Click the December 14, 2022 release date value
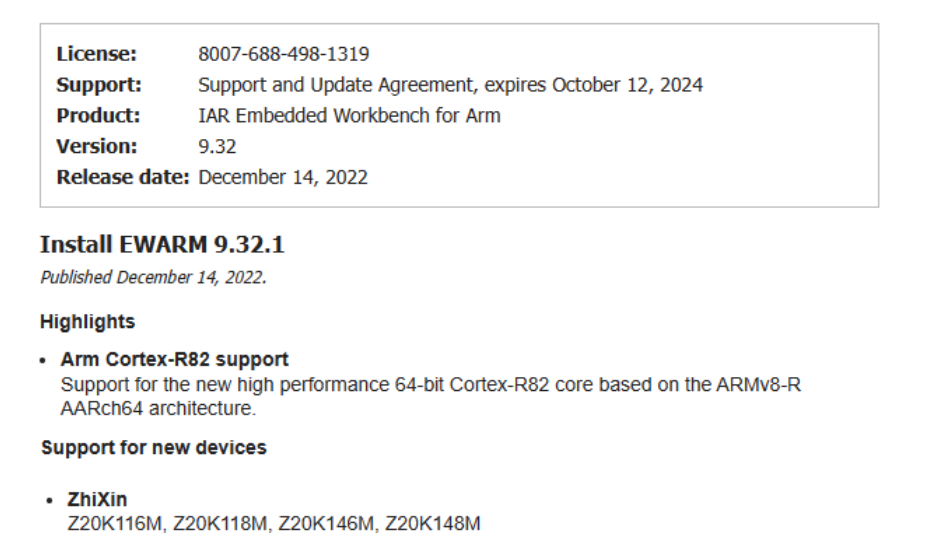The height and width of the screenshot is (556, 947). click(x=283, y=178)
